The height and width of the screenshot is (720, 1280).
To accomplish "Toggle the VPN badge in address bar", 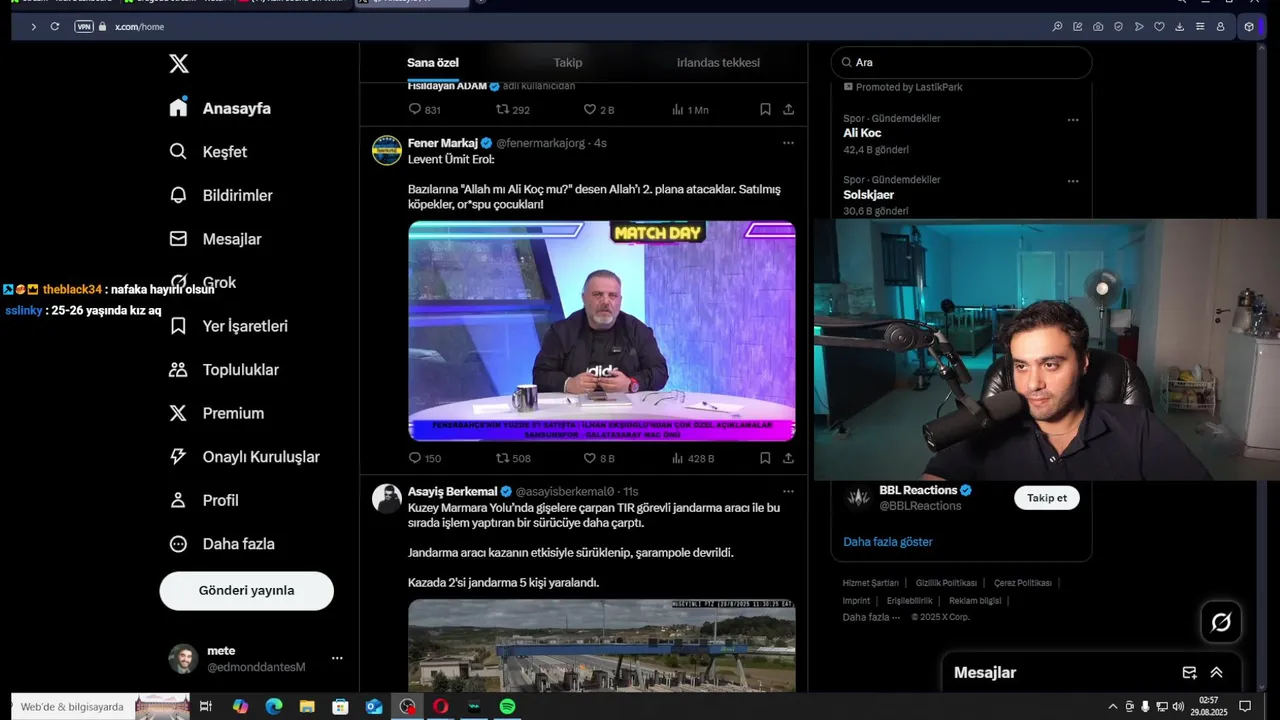I will coord(84,26).
